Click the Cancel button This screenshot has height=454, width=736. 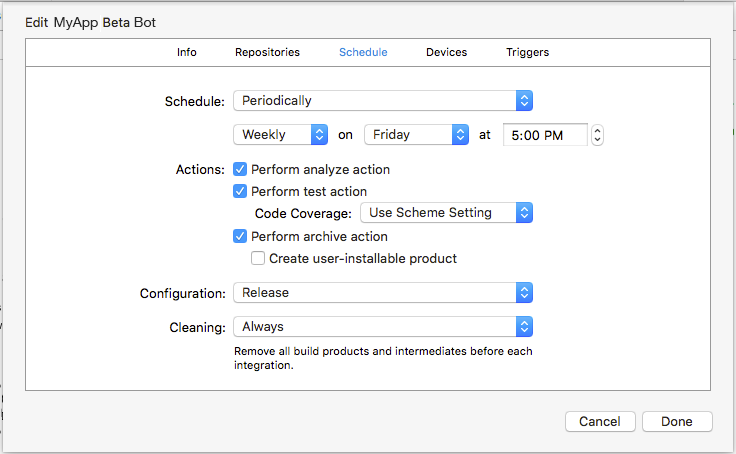[600, 422]
